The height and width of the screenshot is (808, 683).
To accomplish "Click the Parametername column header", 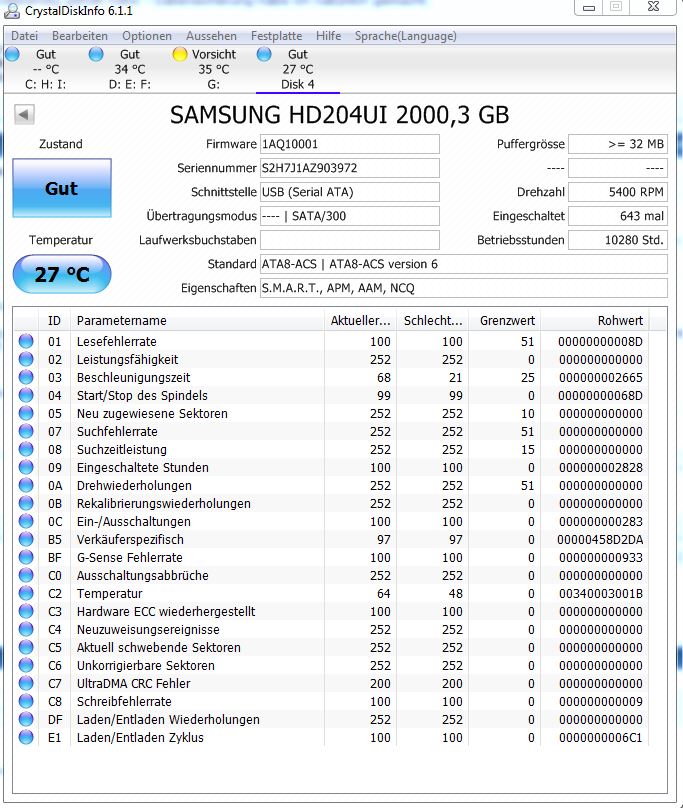I will tap(197, 321).
